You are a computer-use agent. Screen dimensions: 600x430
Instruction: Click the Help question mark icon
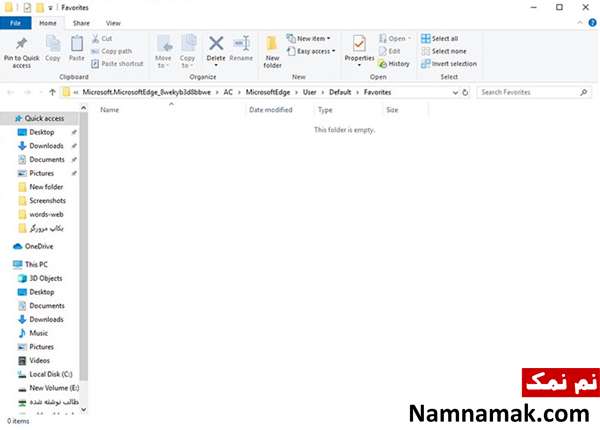(x=592, y=23)
